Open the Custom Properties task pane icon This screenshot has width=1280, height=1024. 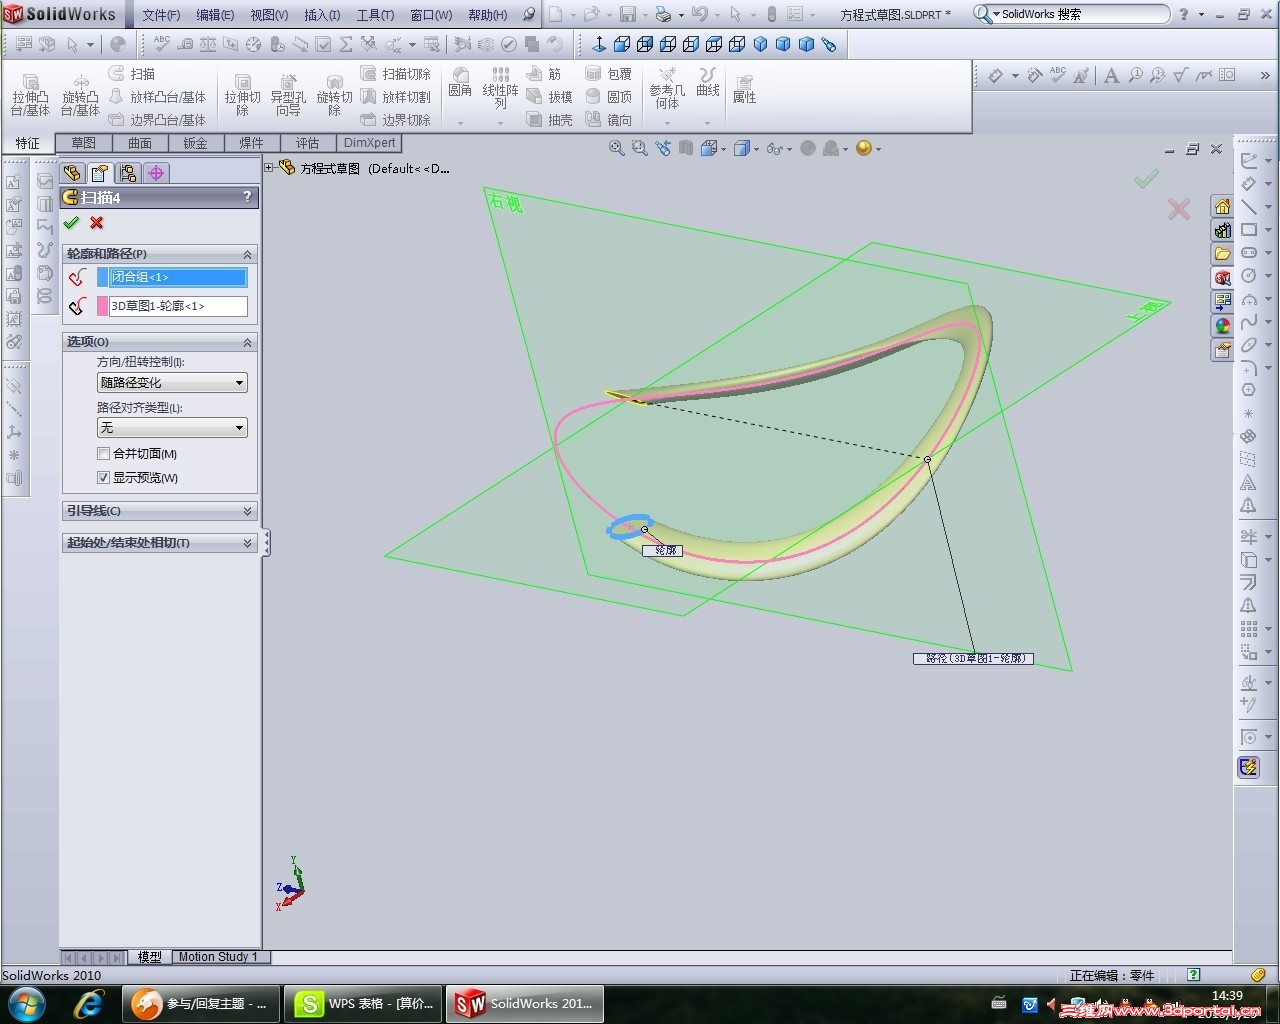point(1222,350)
